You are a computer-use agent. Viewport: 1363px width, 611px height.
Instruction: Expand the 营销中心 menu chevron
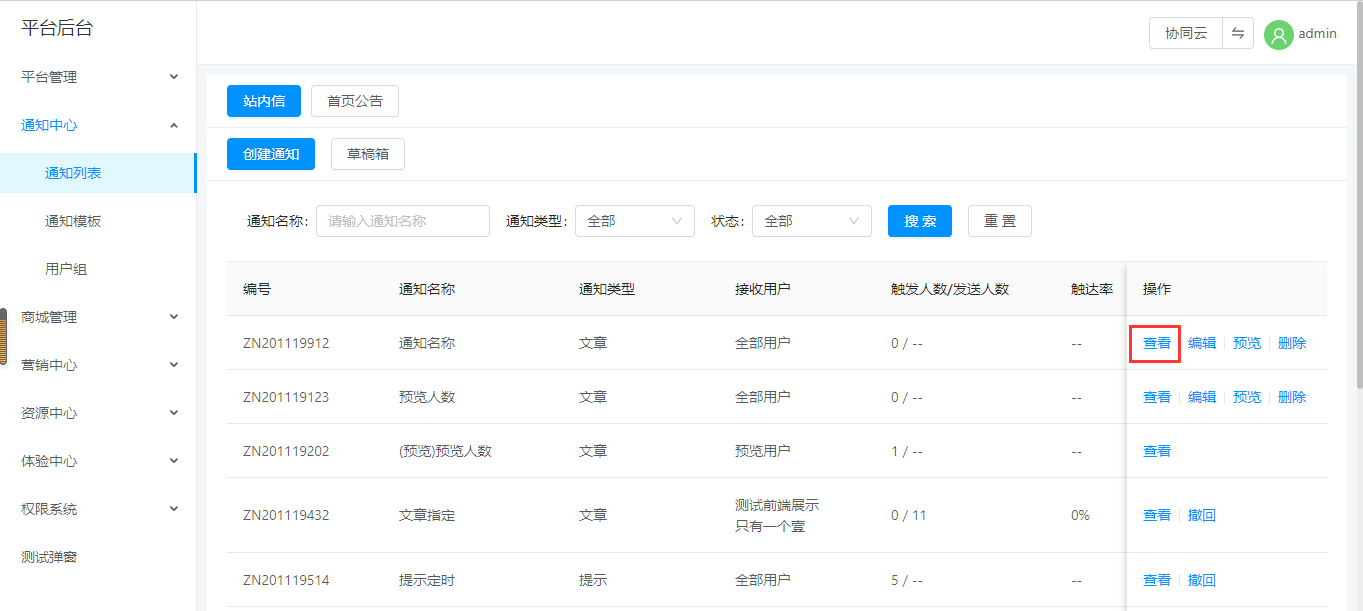pos(174,365)
